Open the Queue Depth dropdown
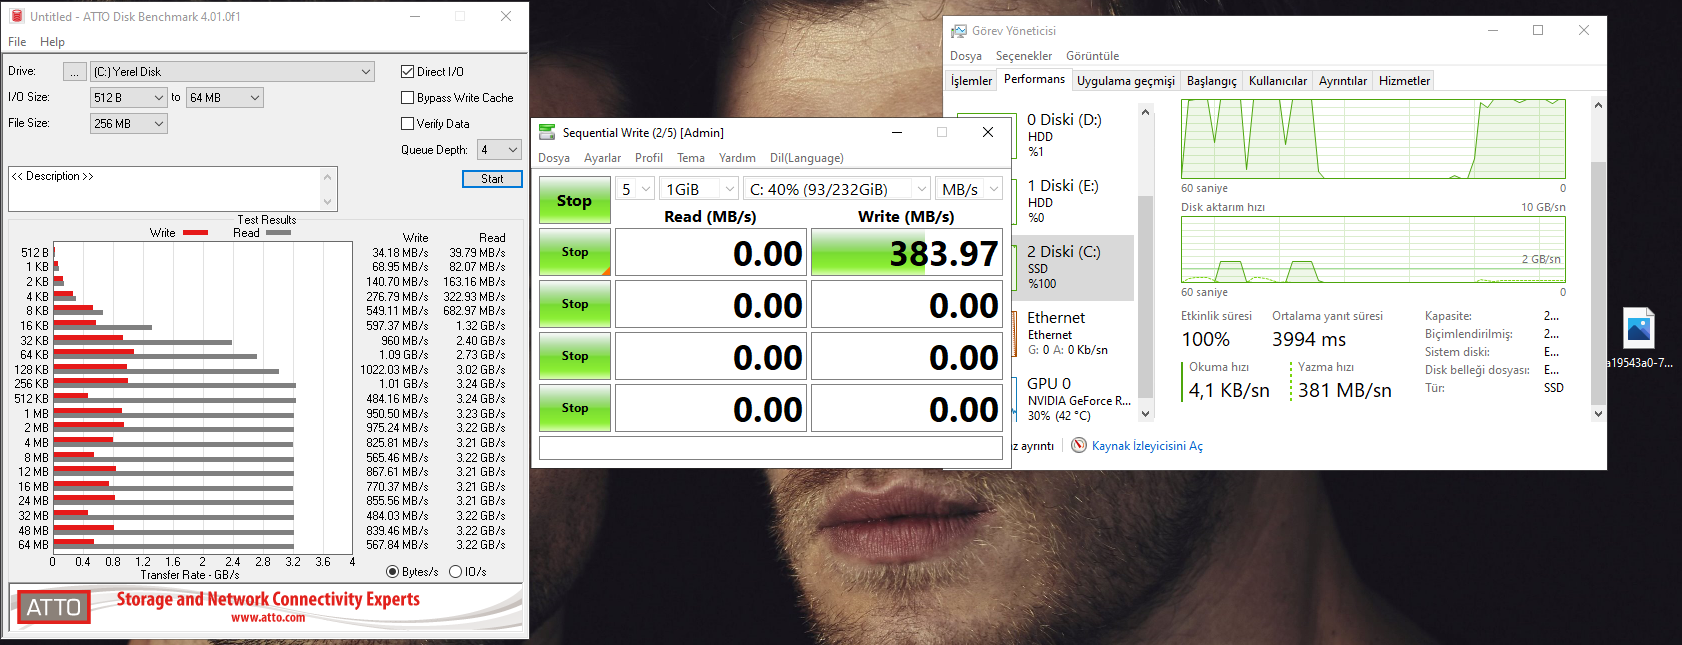 [x=499, y=149]
